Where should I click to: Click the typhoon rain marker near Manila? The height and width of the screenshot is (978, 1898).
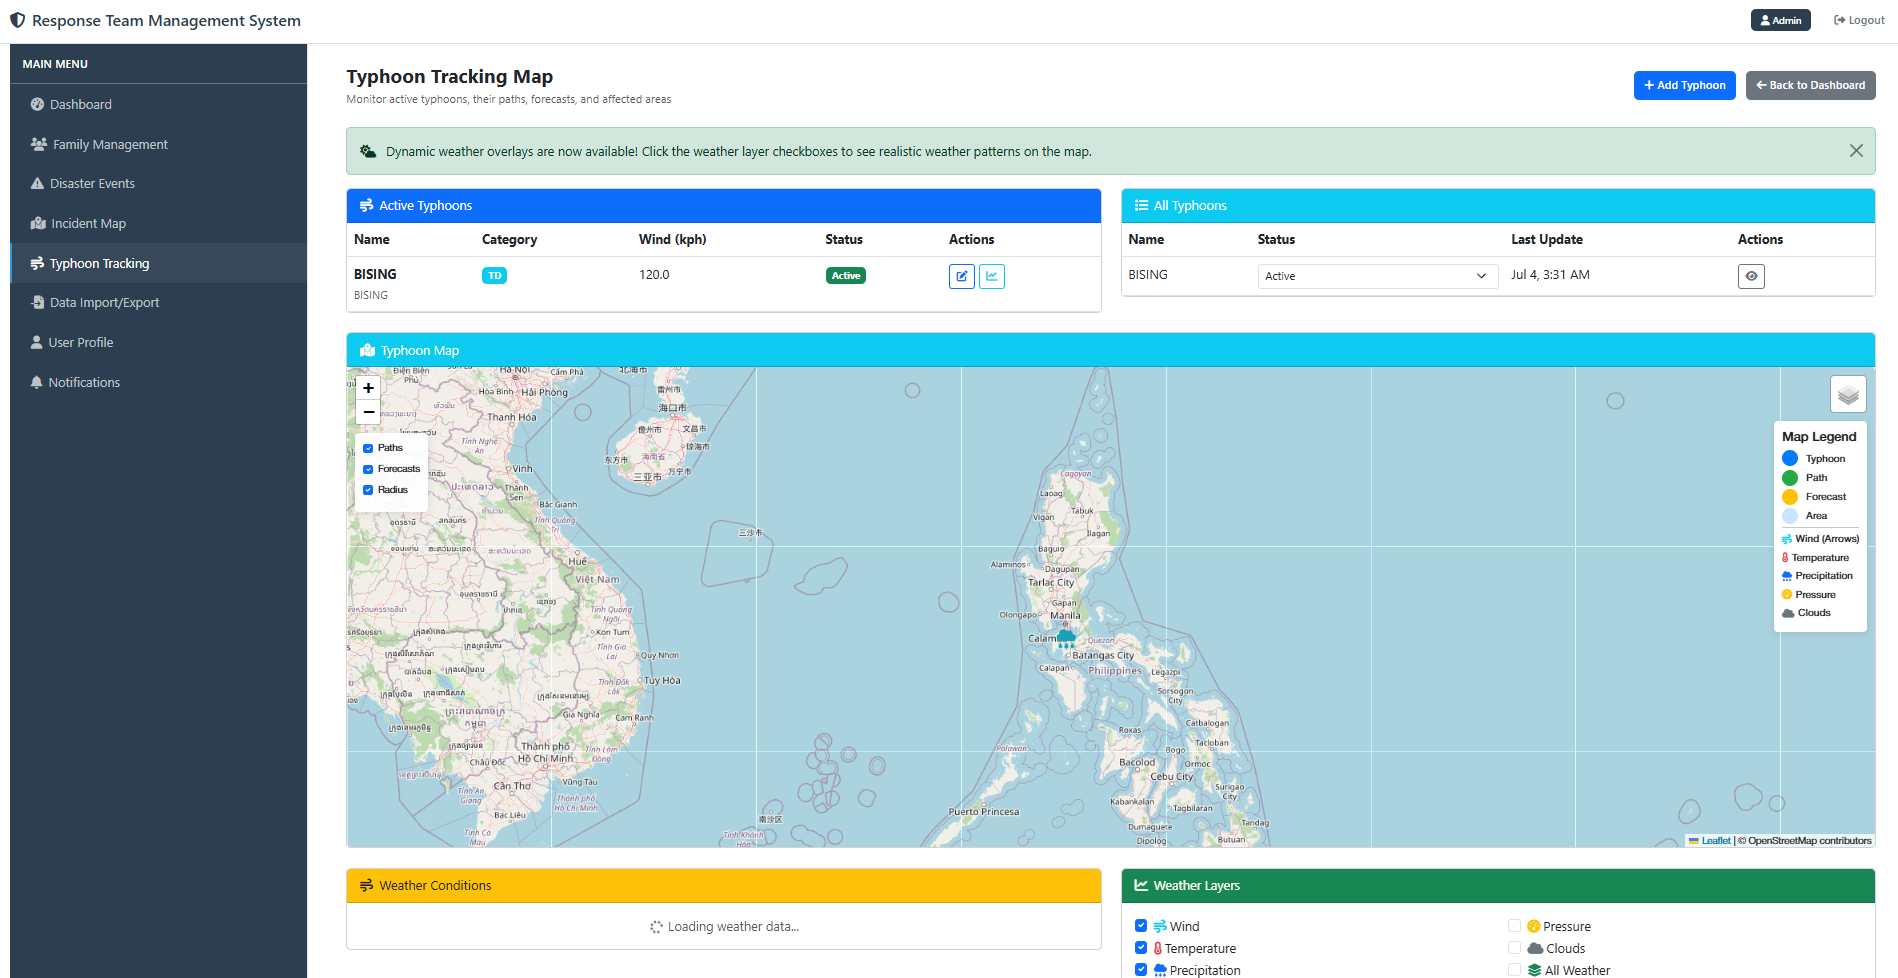[1066, 638]
